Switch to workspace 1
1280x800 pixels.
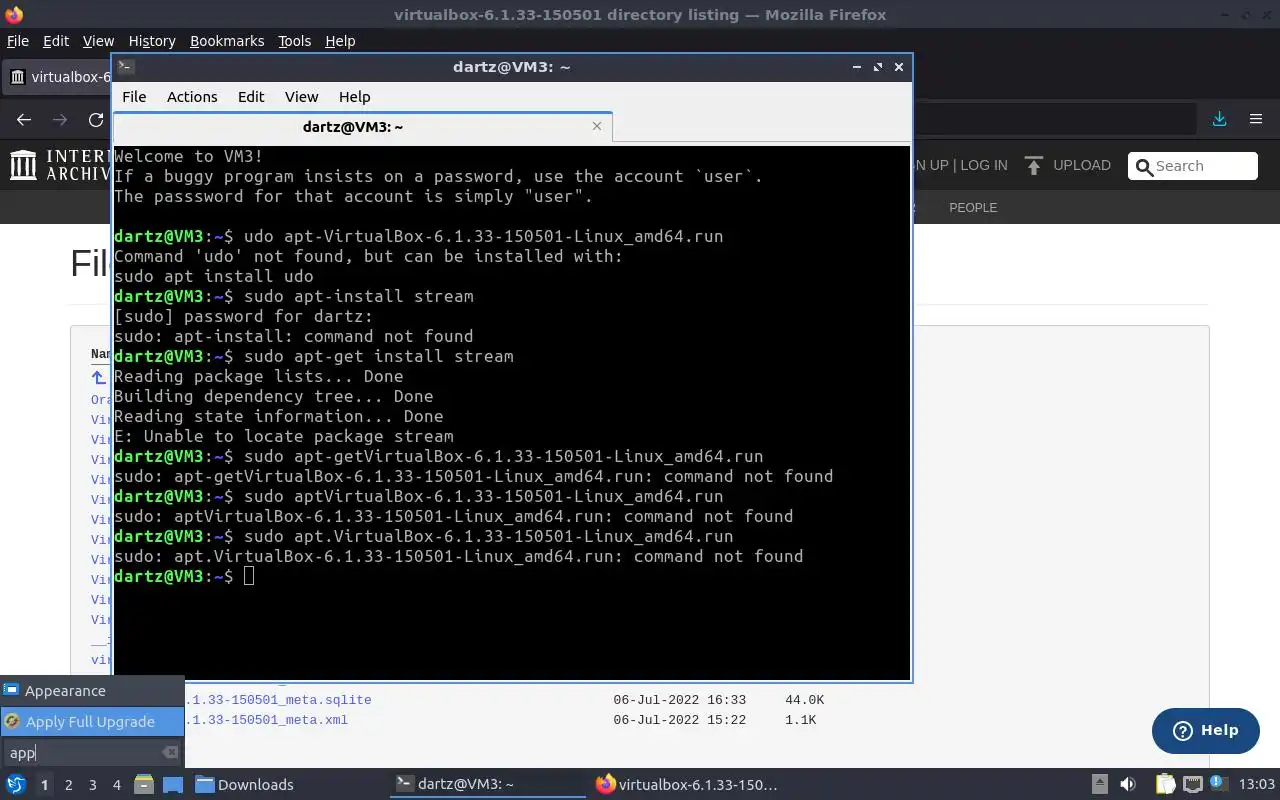(44, 785)
